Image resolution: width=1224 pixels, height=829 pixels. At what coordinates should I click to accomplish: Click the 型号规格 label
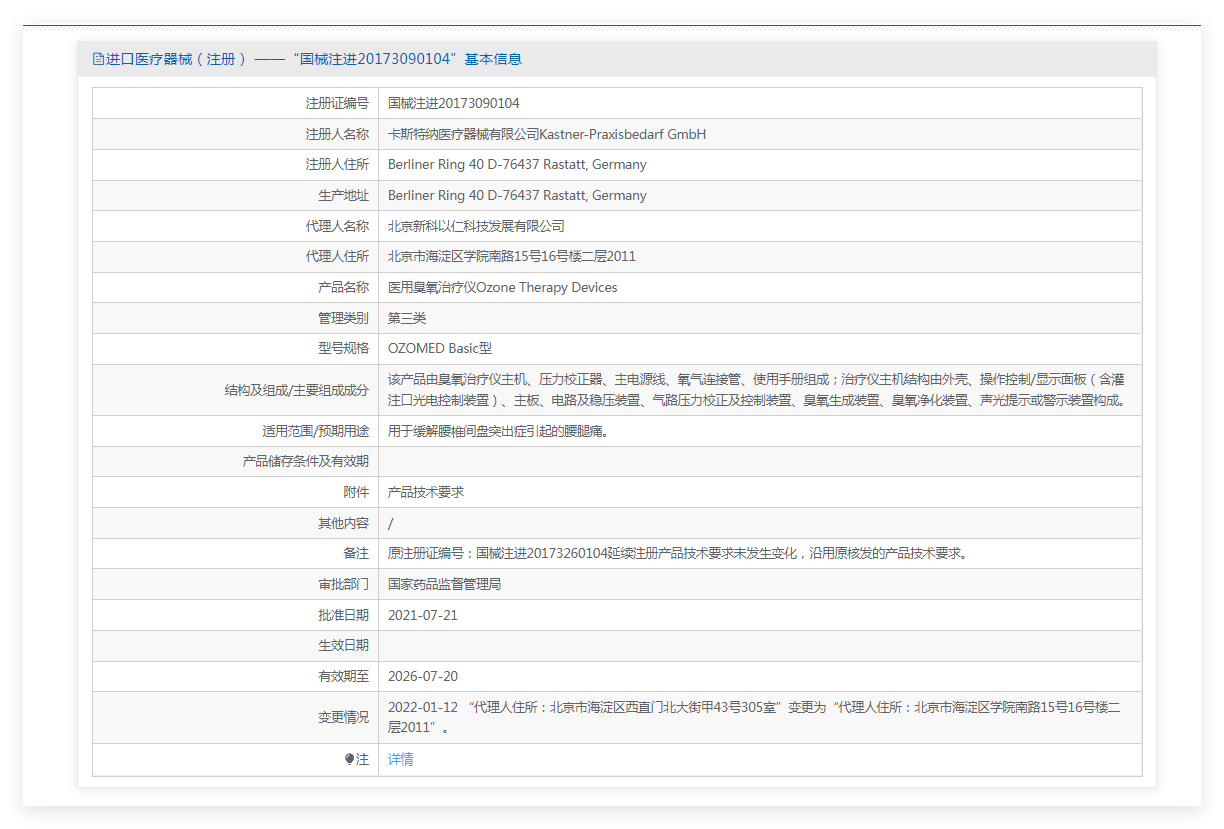click(343, 348)
